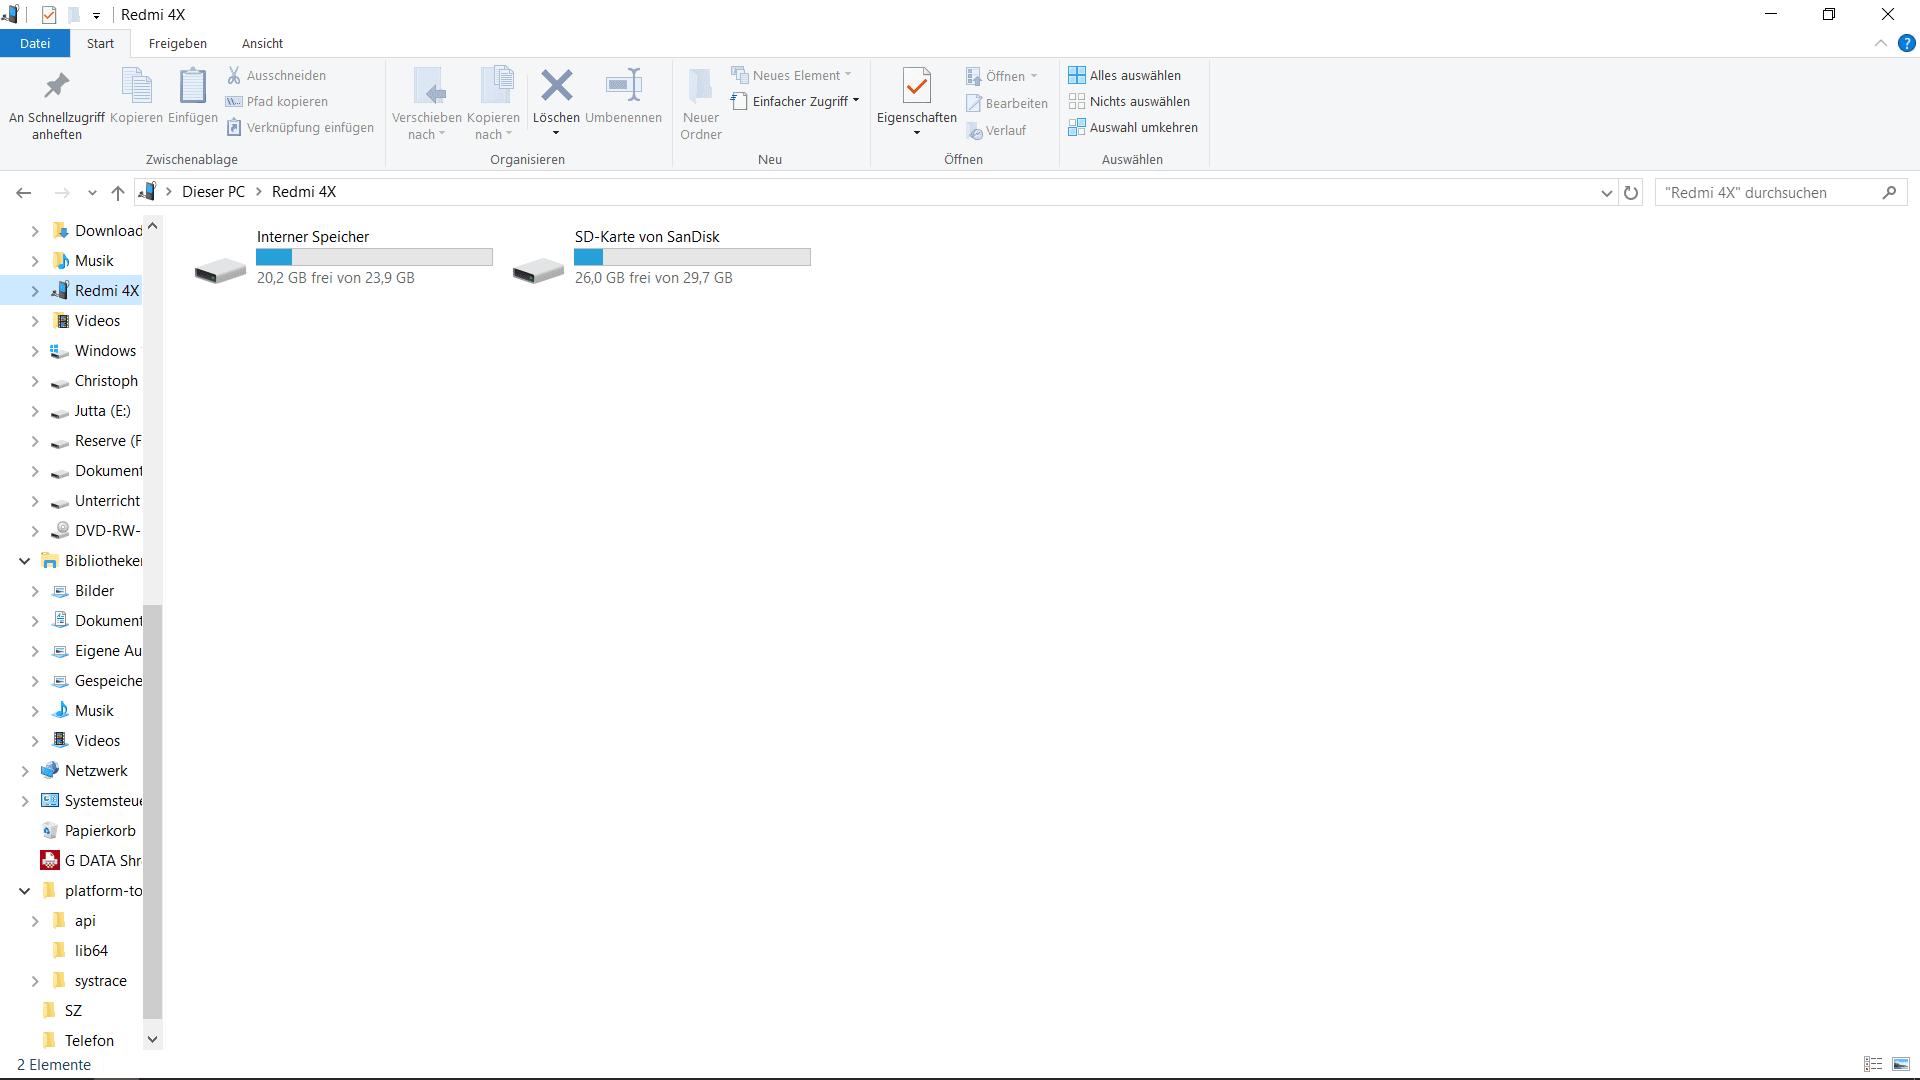Click Umbenennen in ribbon
The height and width of the screenshot is (1080, 1920).
[x=623, y=96]
